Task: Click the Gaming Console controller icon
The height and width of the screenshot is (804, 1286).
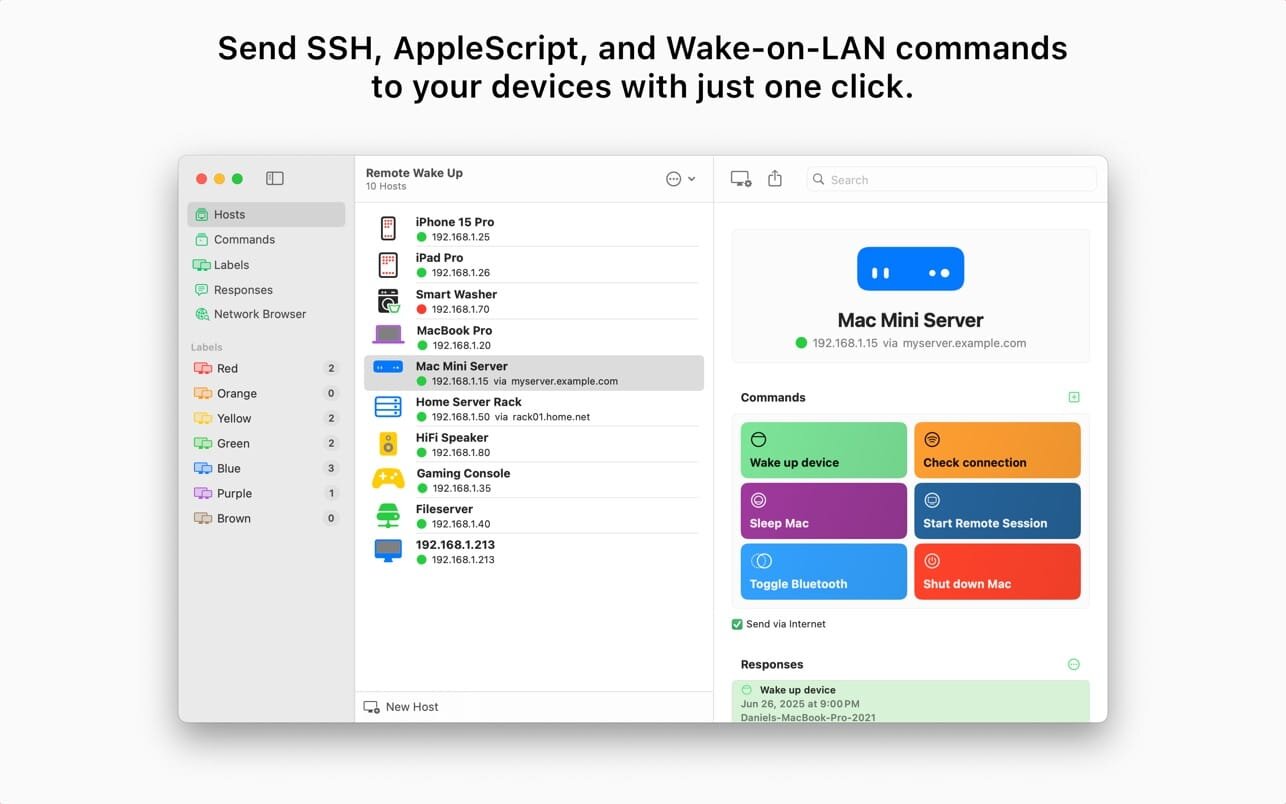Action: click(x=388, y=479)
